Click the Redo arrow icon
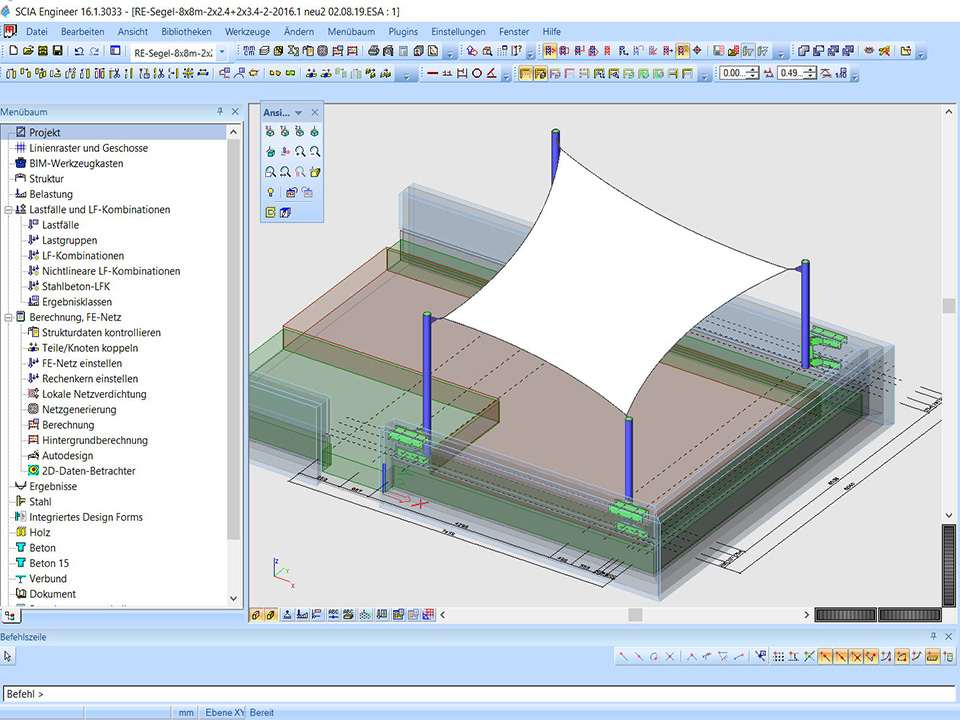This screenshot has height=720, width=960. click(94, 51)
